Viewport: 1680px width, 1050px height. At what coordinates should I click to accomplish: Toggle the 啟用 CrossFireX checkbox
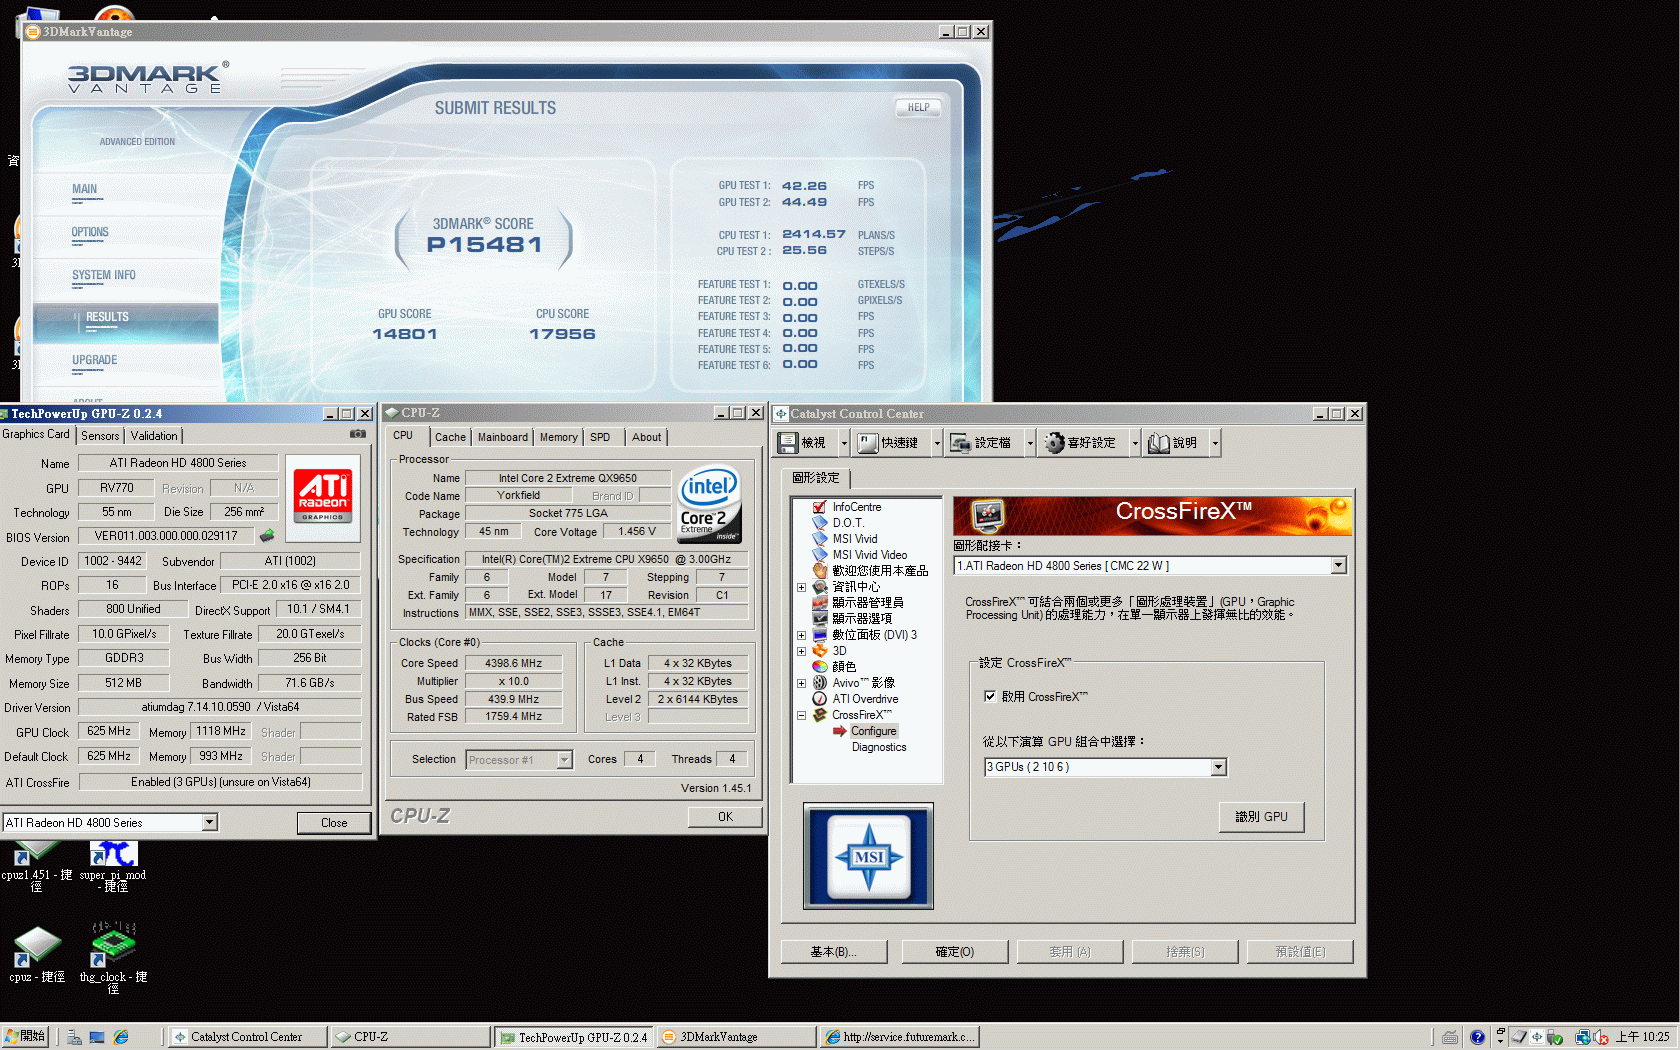(990, 697)
